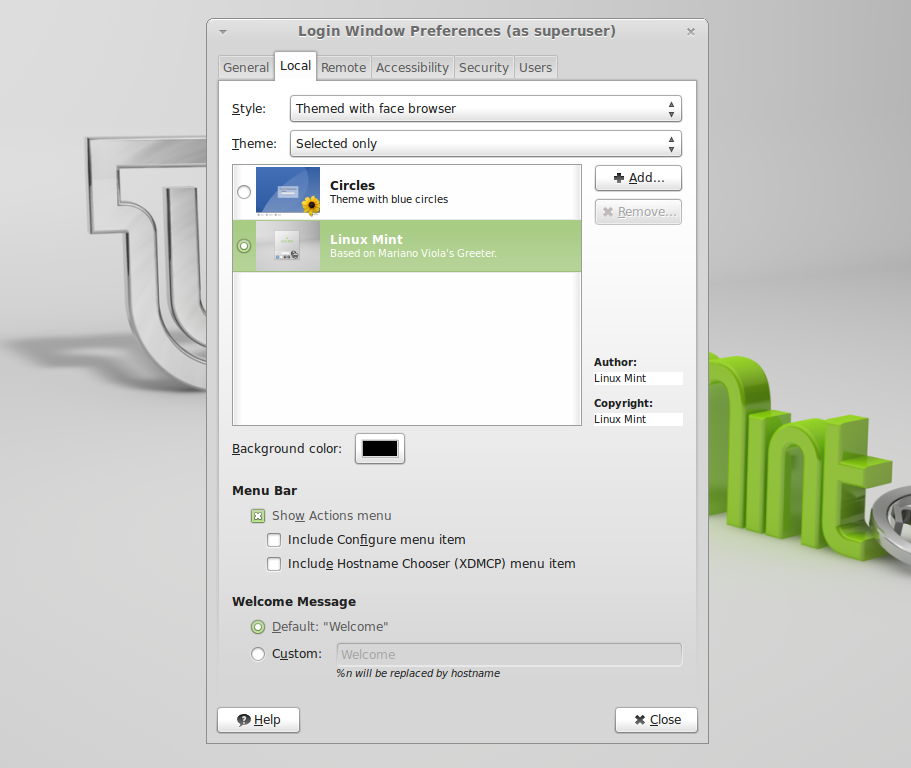The image size is (911, 768).
Task: Open the window menu arrow in title bar
Action: click(x=223, y=32)
